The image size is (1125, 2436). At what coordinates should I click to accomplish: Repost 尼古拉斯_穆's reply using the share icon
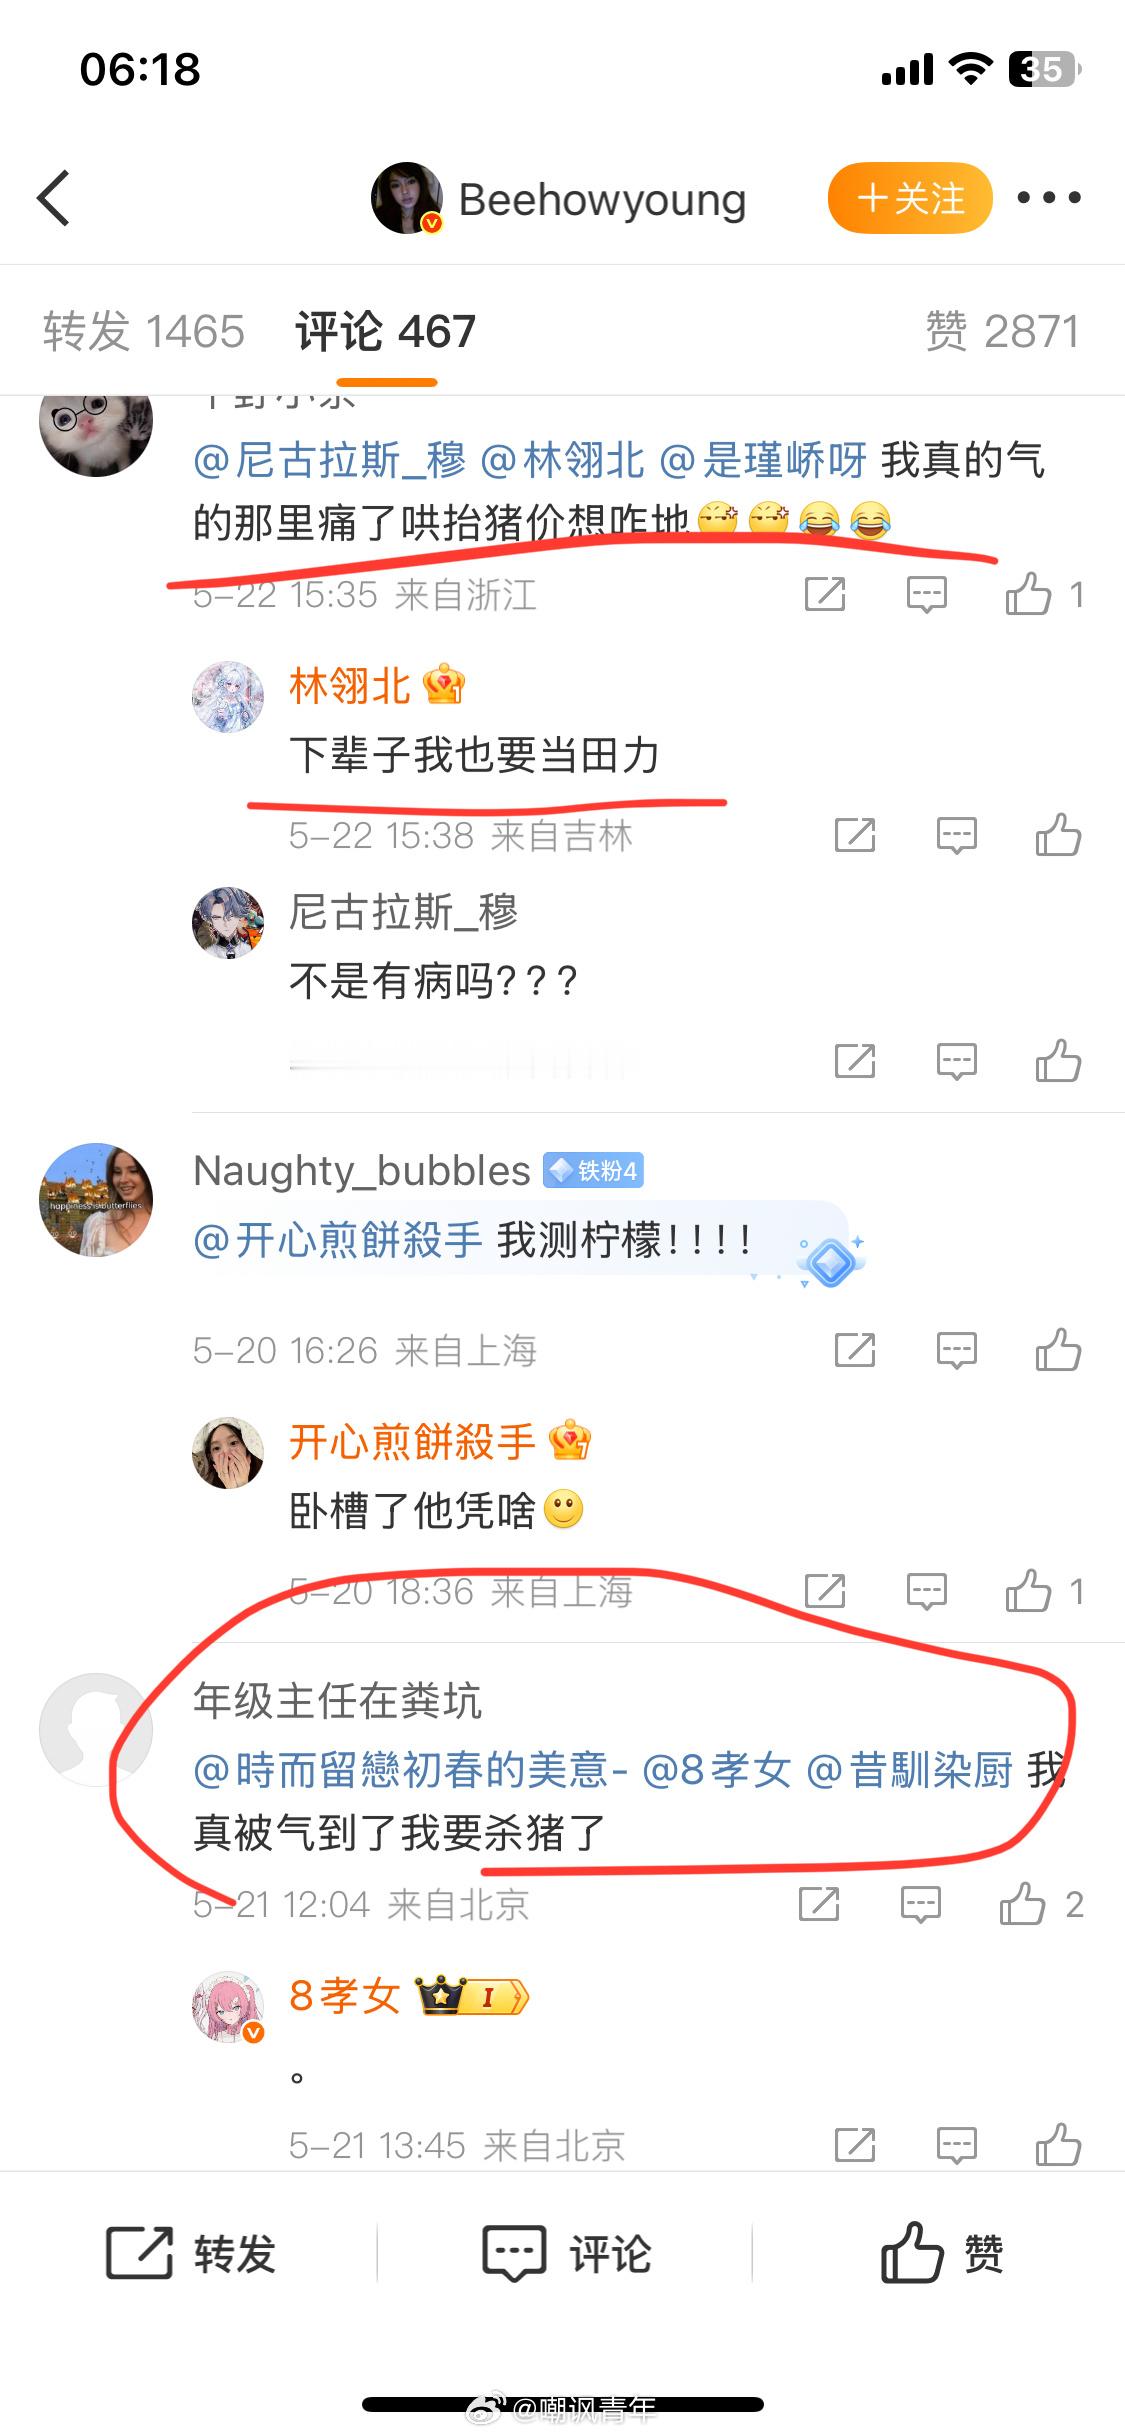pos(855,1061)
